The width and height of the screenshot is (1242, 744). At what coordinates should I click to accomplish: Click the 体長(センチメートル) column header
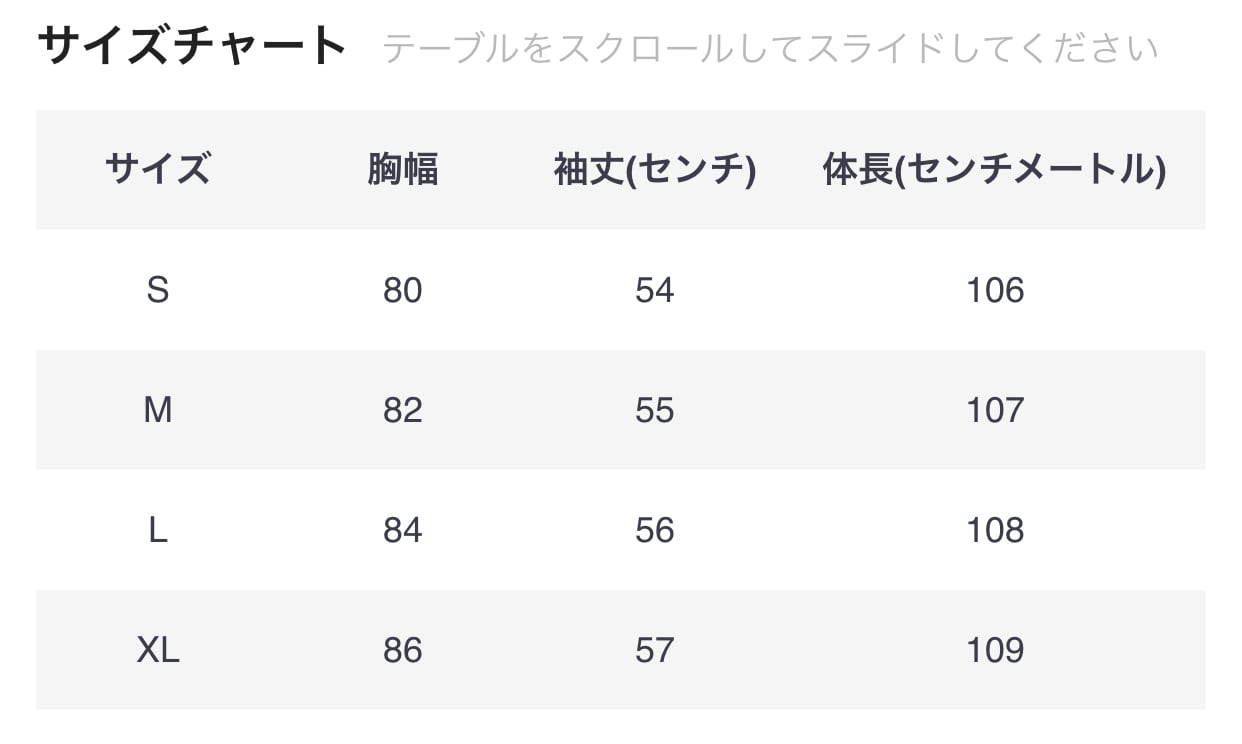click(995, 170)
